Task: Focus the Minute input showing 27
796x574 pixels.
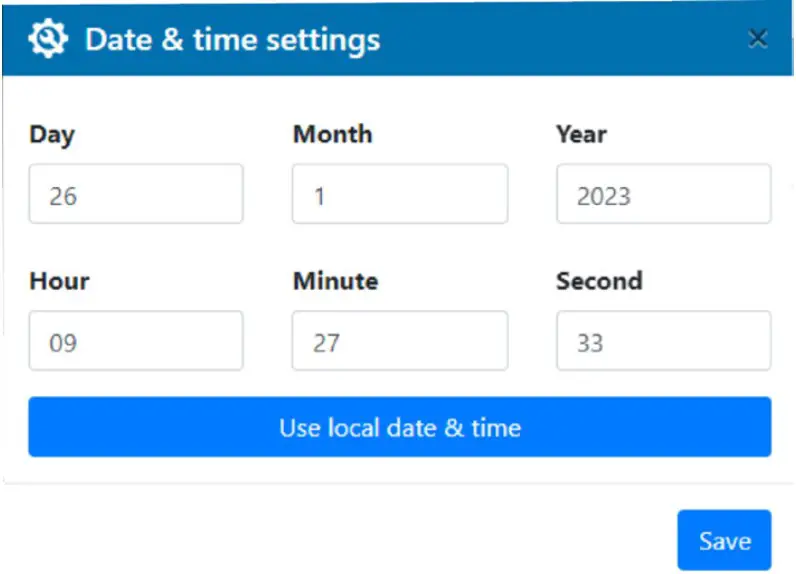Action: [x=400, y=342]
